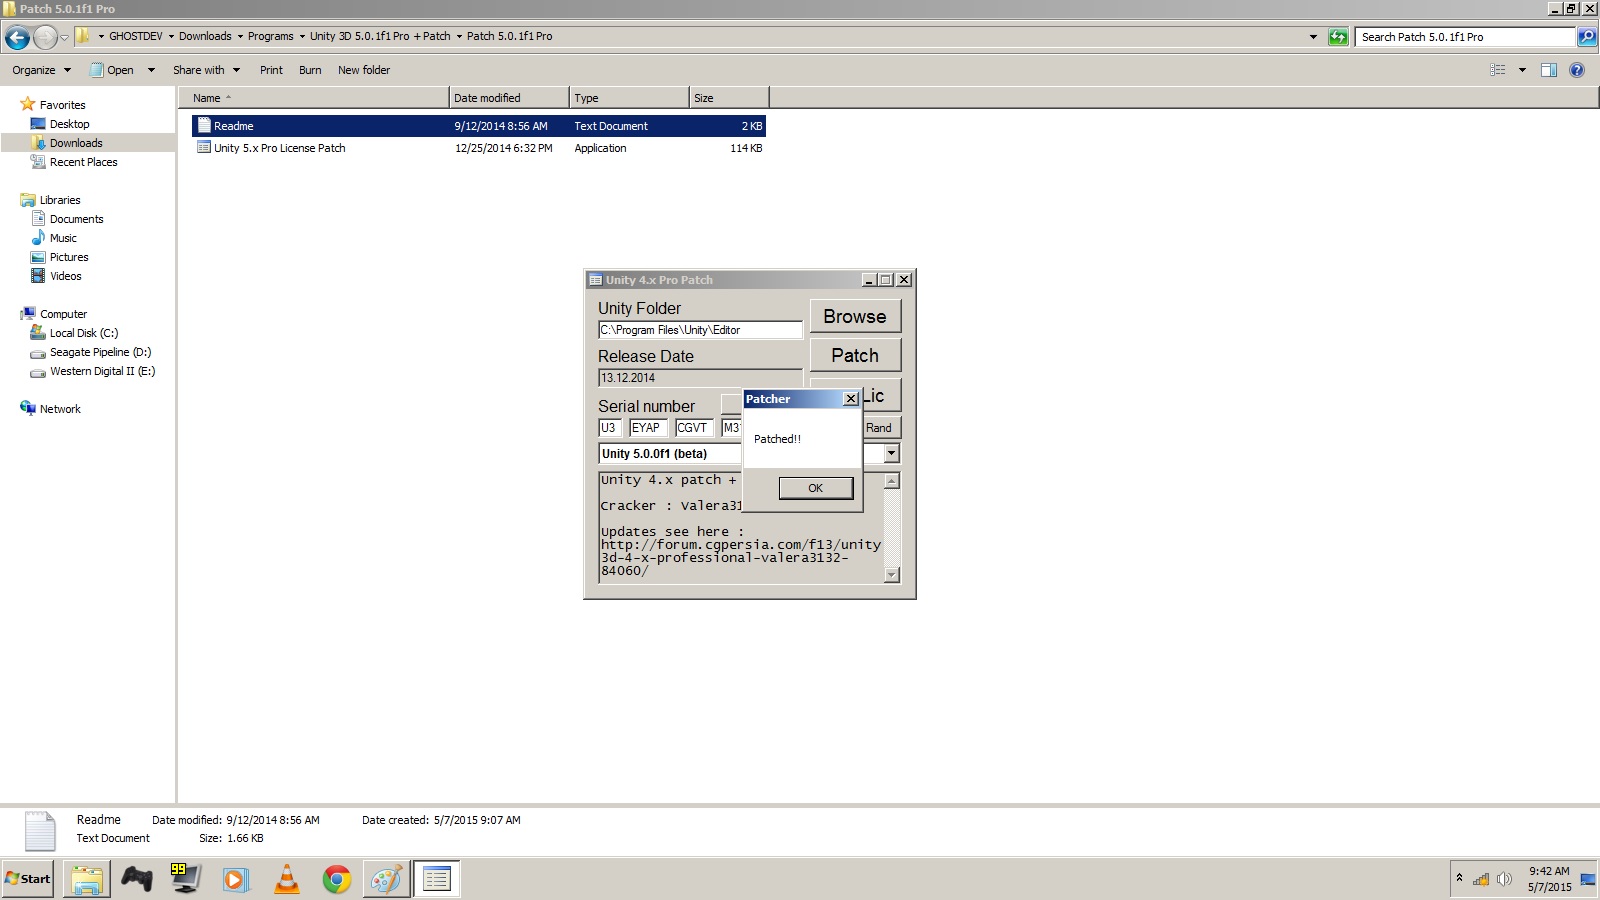Sort files by Date modified column
This screenshot has height=900, width=1600.
pyautogui.click(x=509, y=98)
